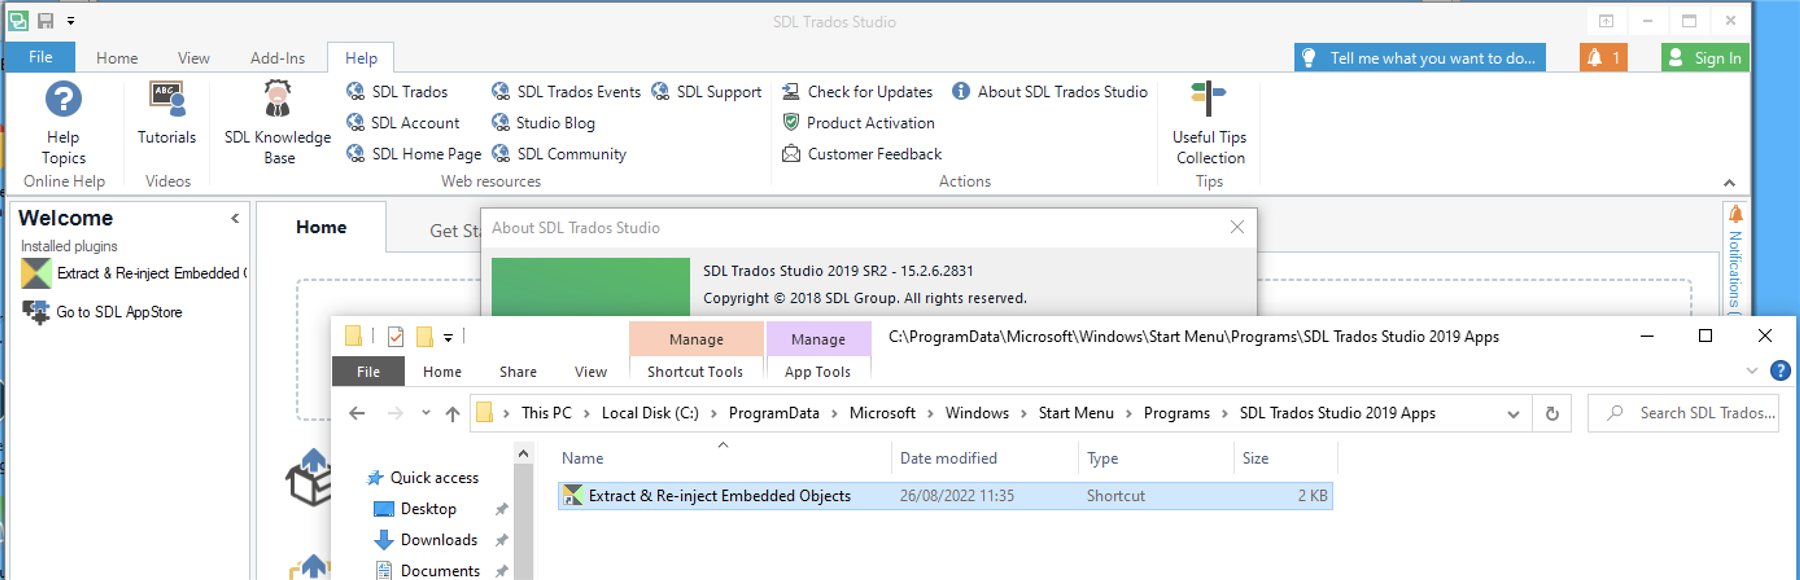The width and height of the screenshot is (1800, 580).
Task: Click Explorer Up one level arrow
Action: coord(453,413)
